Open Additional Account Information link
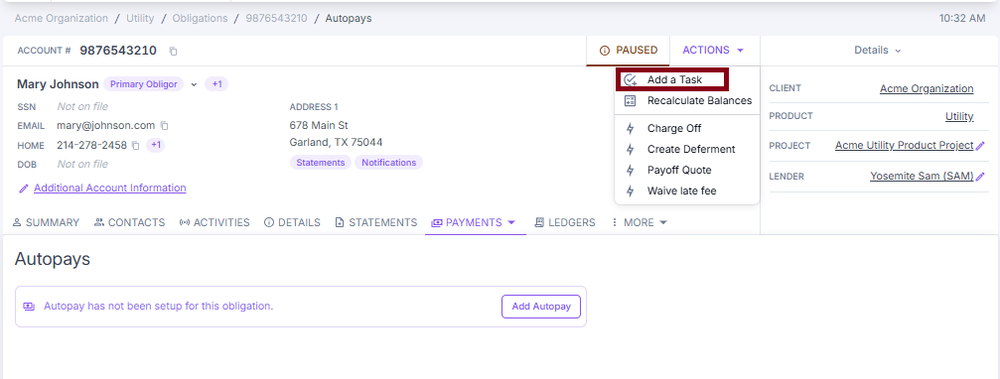 point(110,188)
